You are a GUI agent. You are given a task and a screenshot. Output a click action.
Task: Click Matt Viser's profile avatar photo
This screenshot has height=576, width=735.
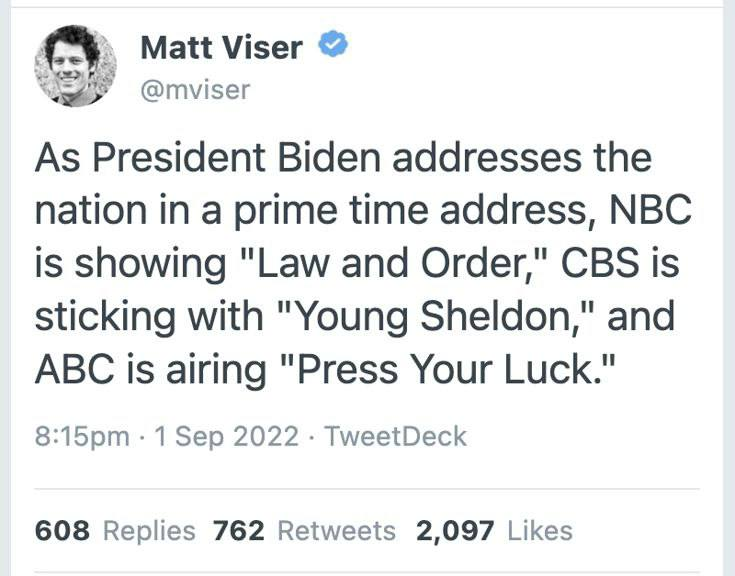point(75,66)
